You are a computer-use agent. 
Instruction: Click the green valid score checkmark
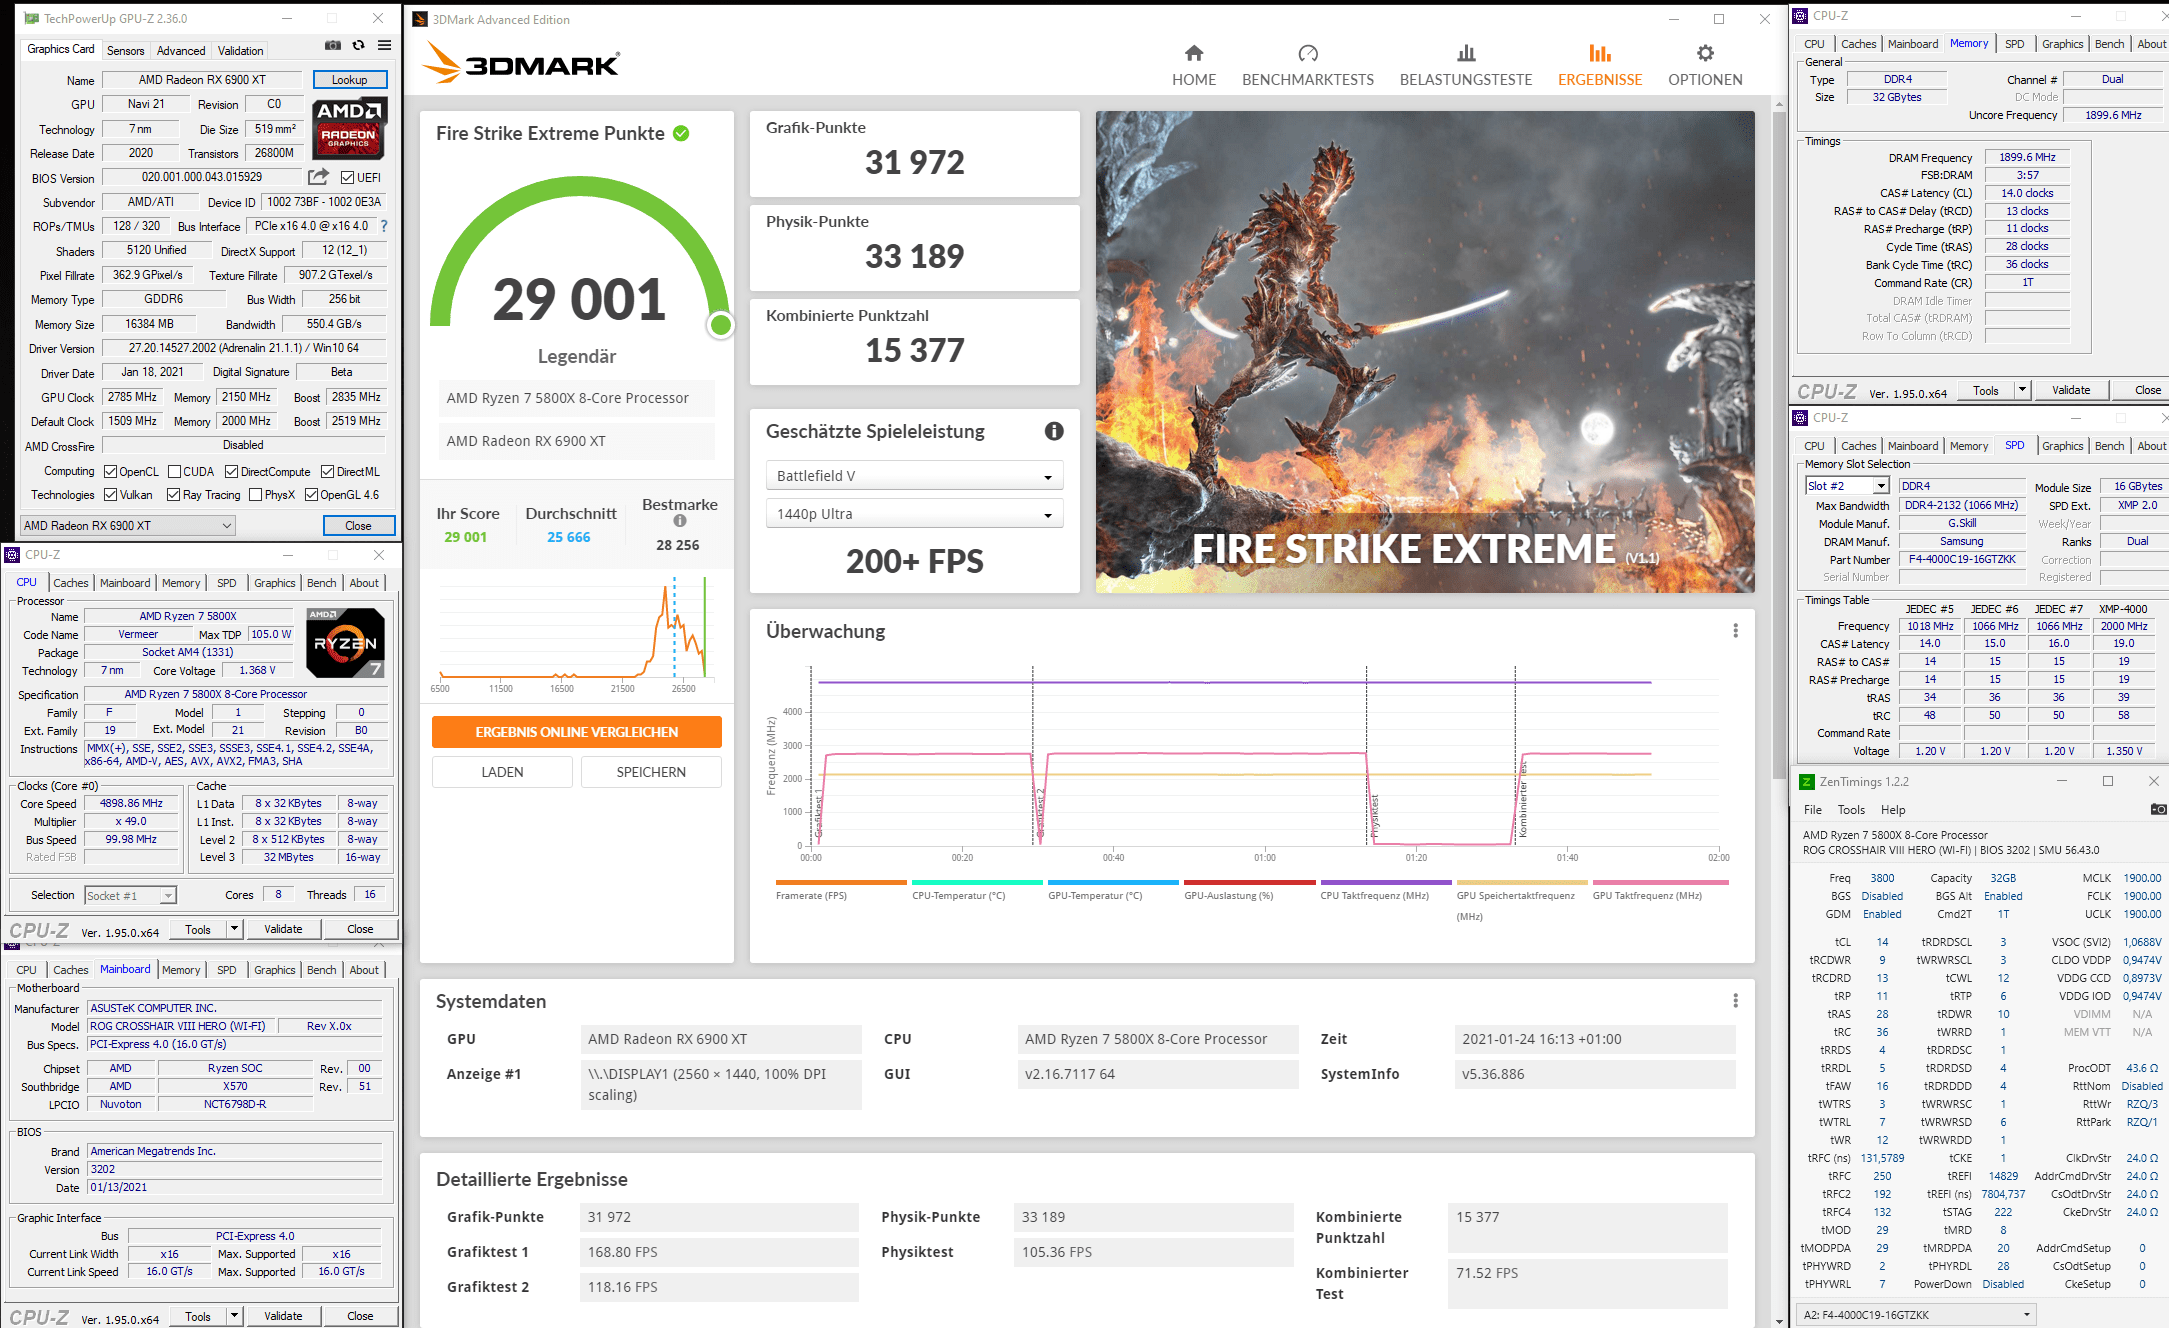pyautogui.click(x=681, y=133)
